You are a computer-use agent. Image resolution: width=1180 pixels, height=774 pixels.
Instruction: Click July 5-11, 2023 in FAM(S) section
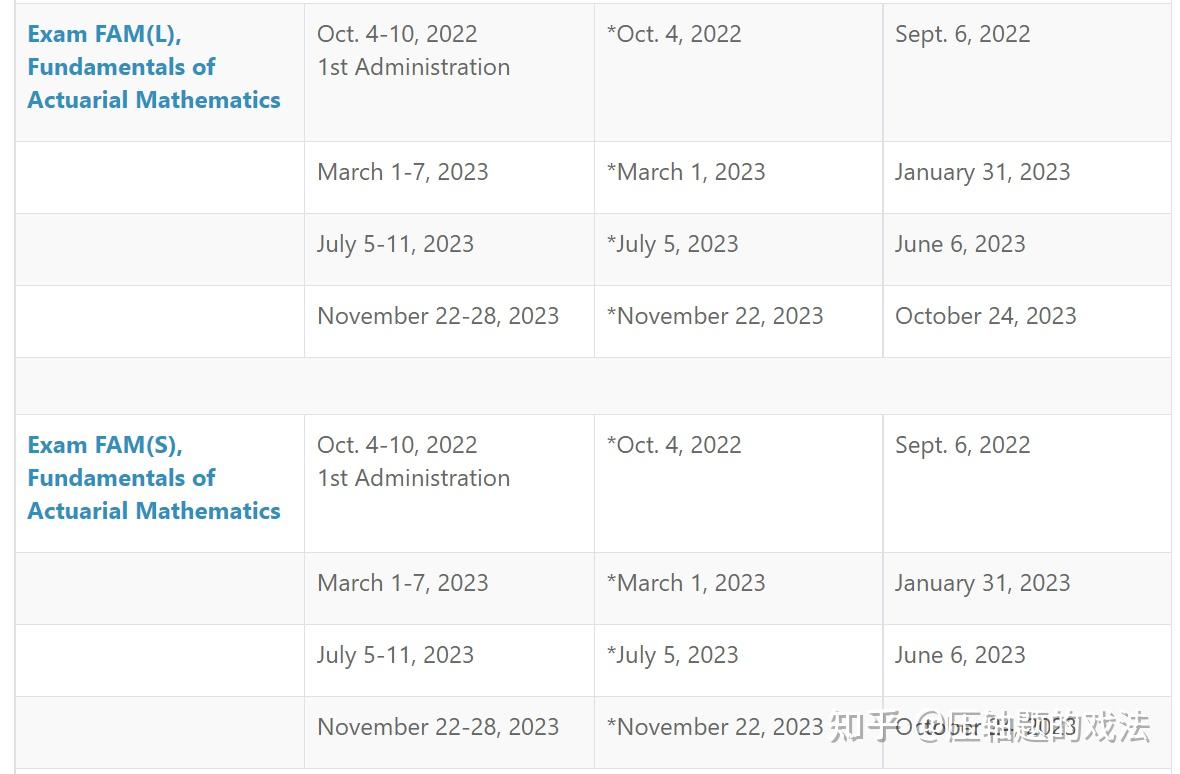(395, 655)
